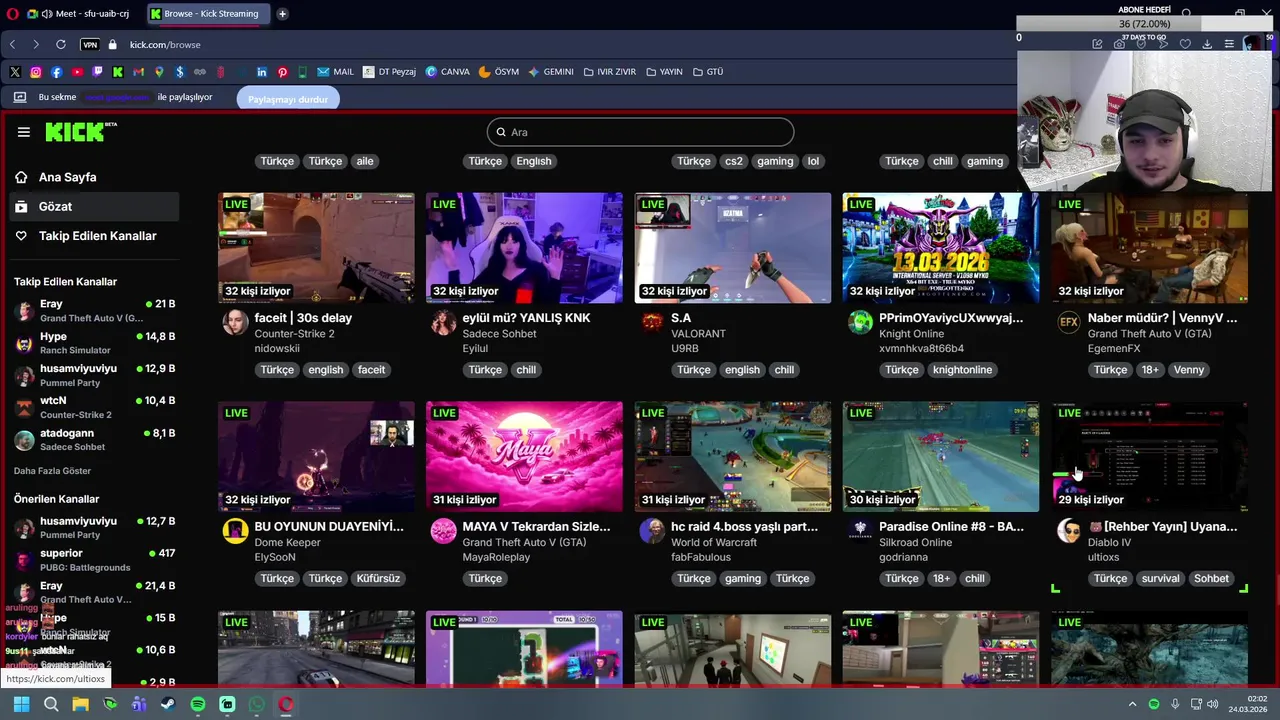Open MAYA V pink stream thumbnail
Image resolution: width=1280 pixels, height=720 pixels.
(524, 457)
